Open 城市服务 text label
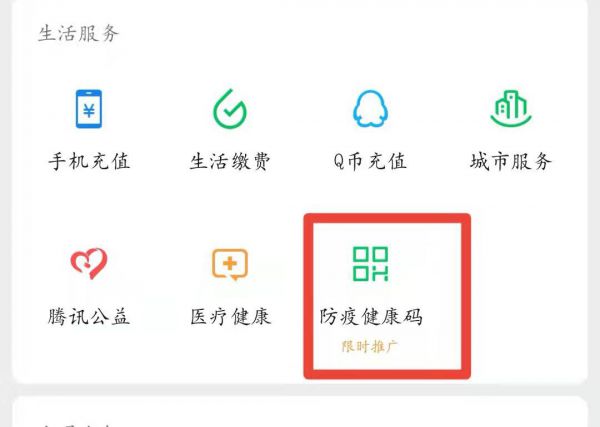The width and height of the screenshot is (600, 427). point(511,161)
